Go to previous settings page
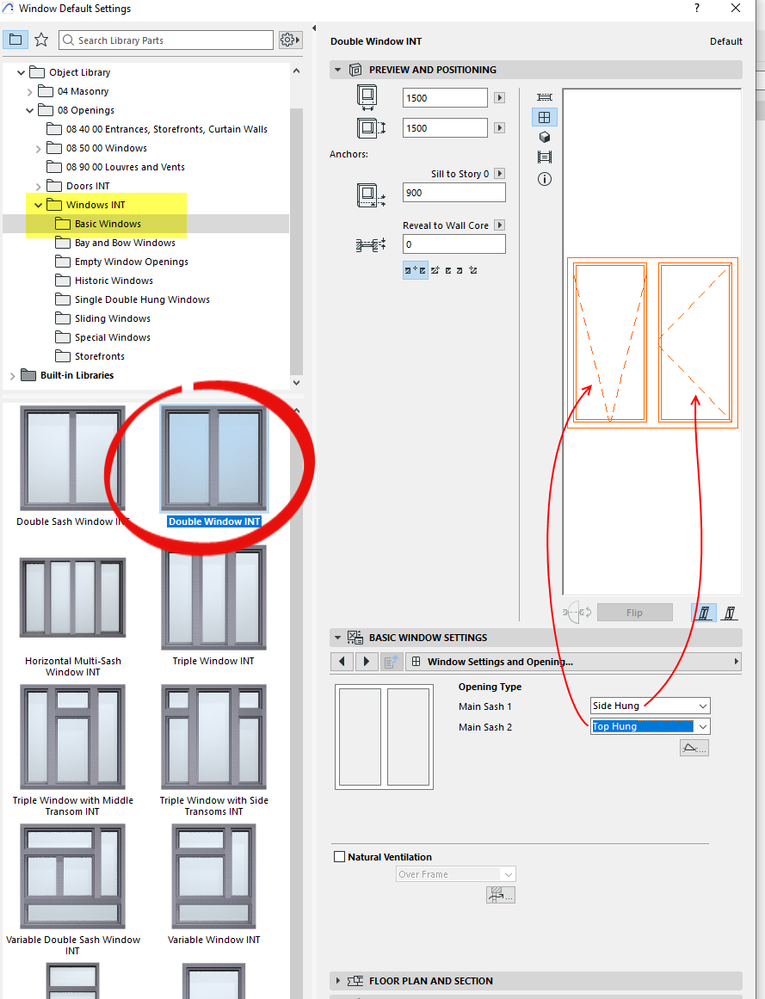The height and width of the screenshot is (999, 765). [x=342, y=661]
